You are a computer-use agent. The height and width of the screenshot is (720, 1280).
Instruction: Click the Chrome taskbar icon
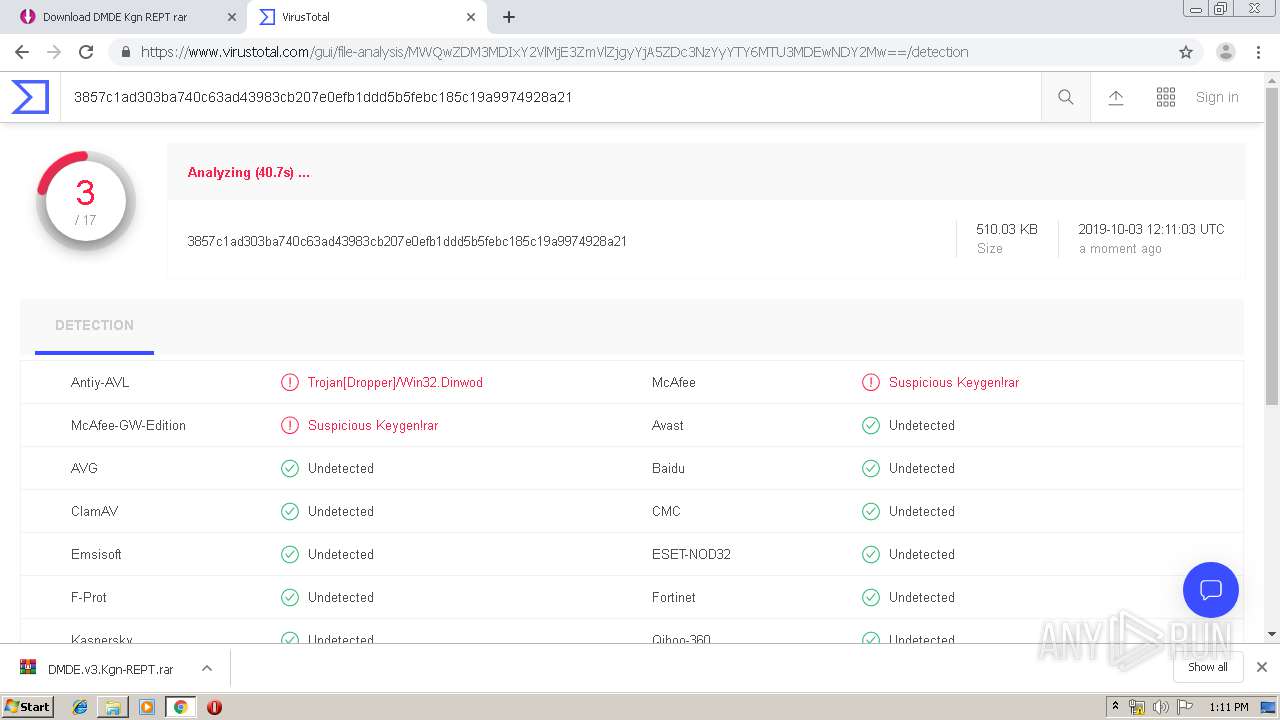coord(180,707)
